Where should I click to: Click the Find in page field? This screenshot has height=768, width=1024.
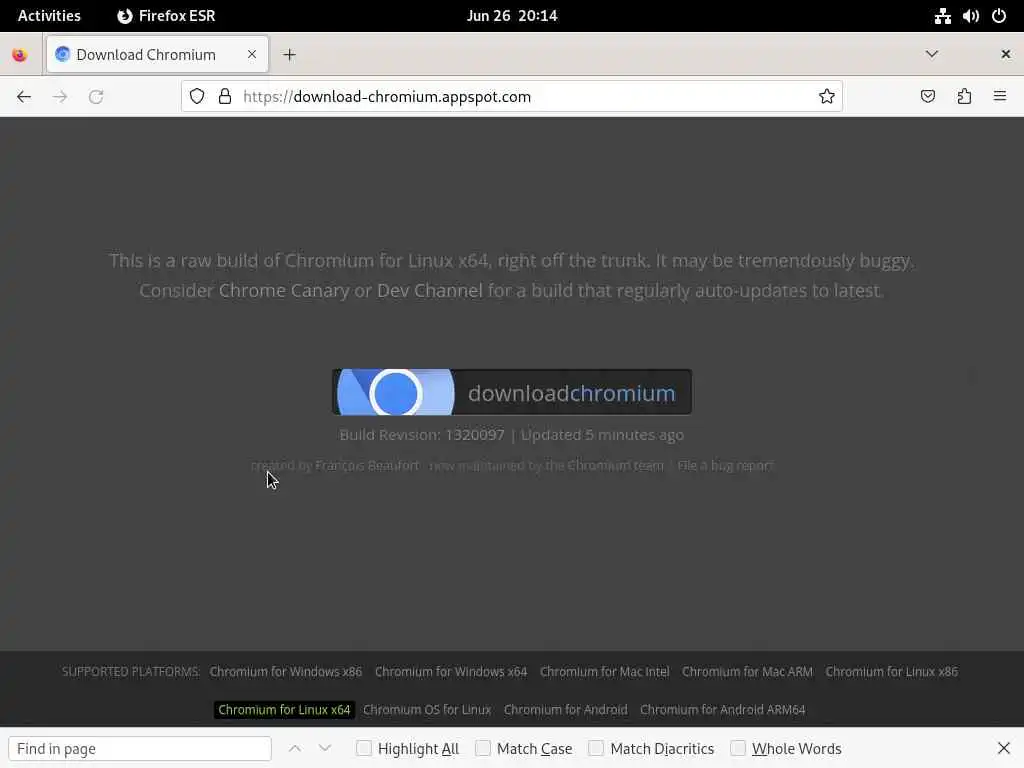[x=140, y=748]
